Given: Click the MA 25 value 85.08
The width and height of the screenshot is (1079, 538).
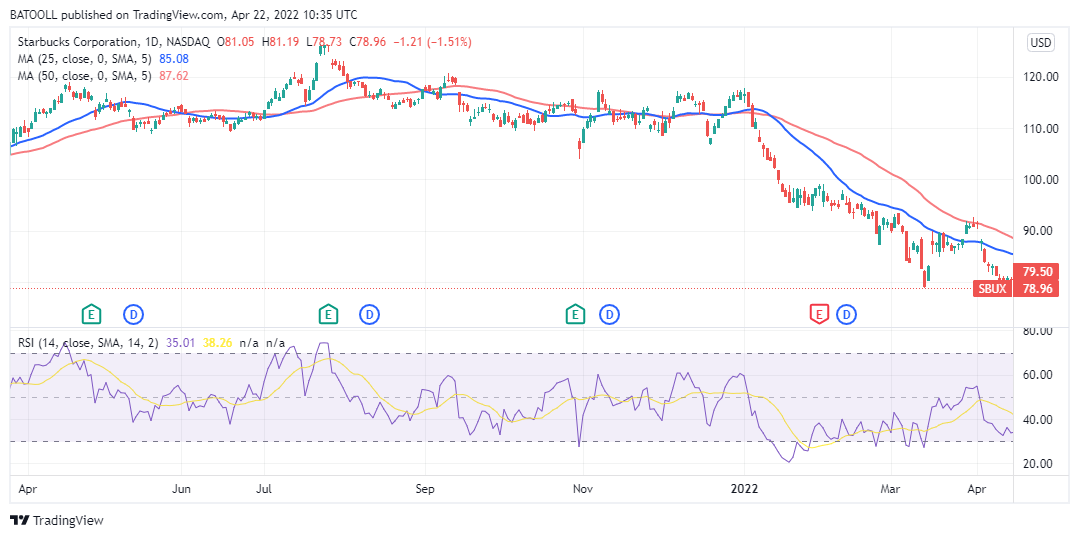Looking at the screenshot, I should tap(174, 58).
